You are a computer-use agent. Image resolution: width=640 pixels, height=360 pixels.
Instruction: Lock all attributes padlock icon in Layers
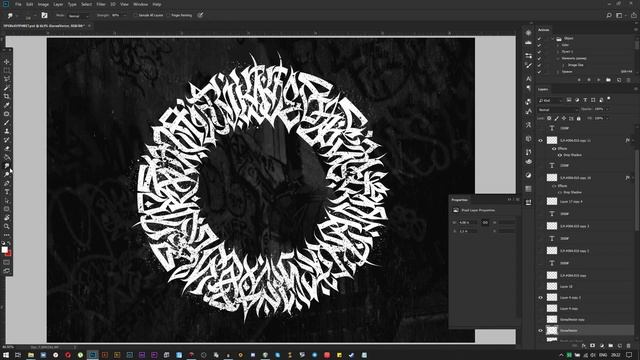[x=578, y=118]
